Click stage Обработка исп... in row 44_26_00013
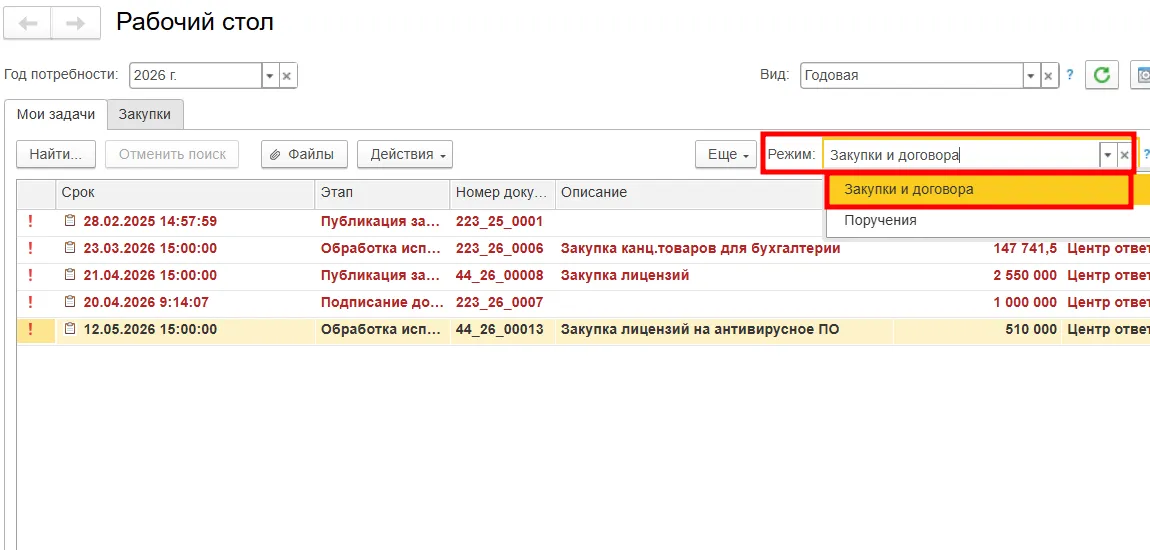 (381, 329)
